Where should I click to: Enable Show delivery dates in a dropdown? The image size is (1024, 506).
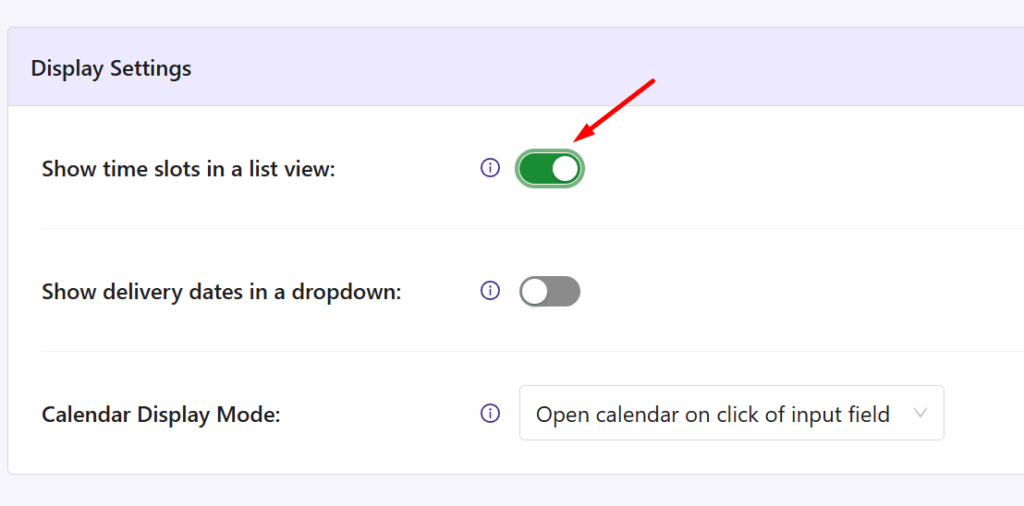click(x=550, y=291)
